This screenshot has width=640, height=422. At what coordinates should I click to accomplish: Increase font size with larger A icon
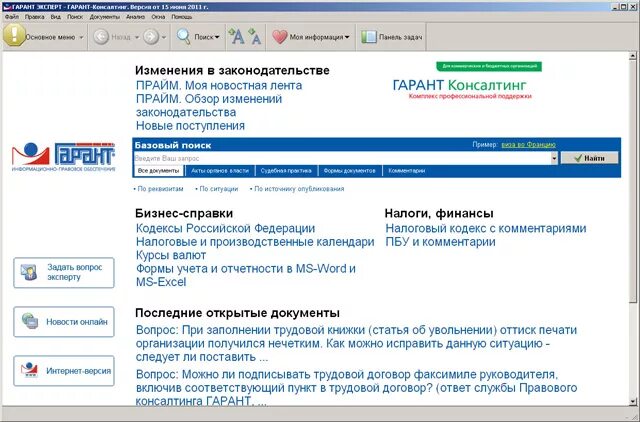click(236, 36)
